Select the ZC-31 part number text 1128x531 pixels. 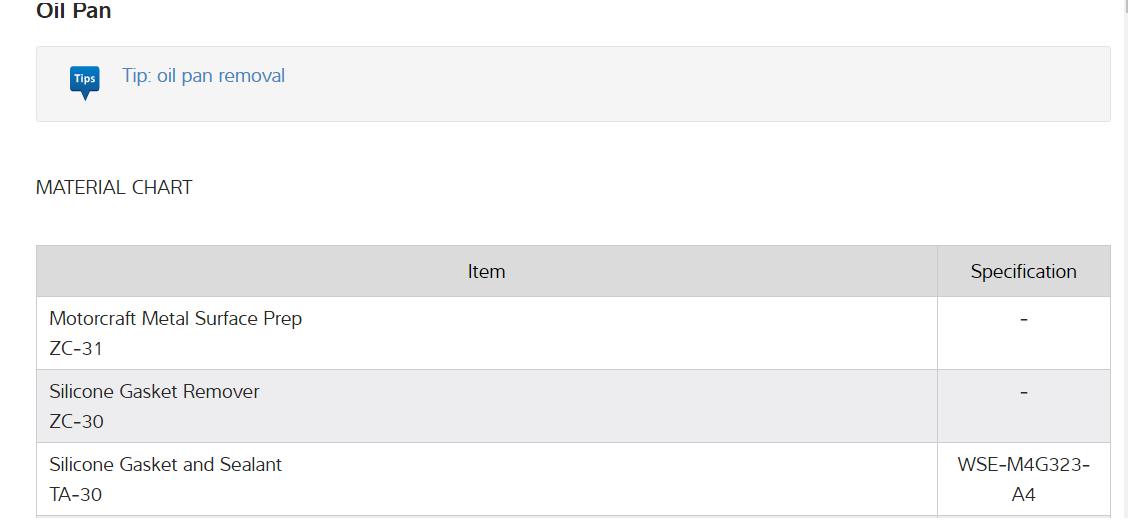point(76,349)
